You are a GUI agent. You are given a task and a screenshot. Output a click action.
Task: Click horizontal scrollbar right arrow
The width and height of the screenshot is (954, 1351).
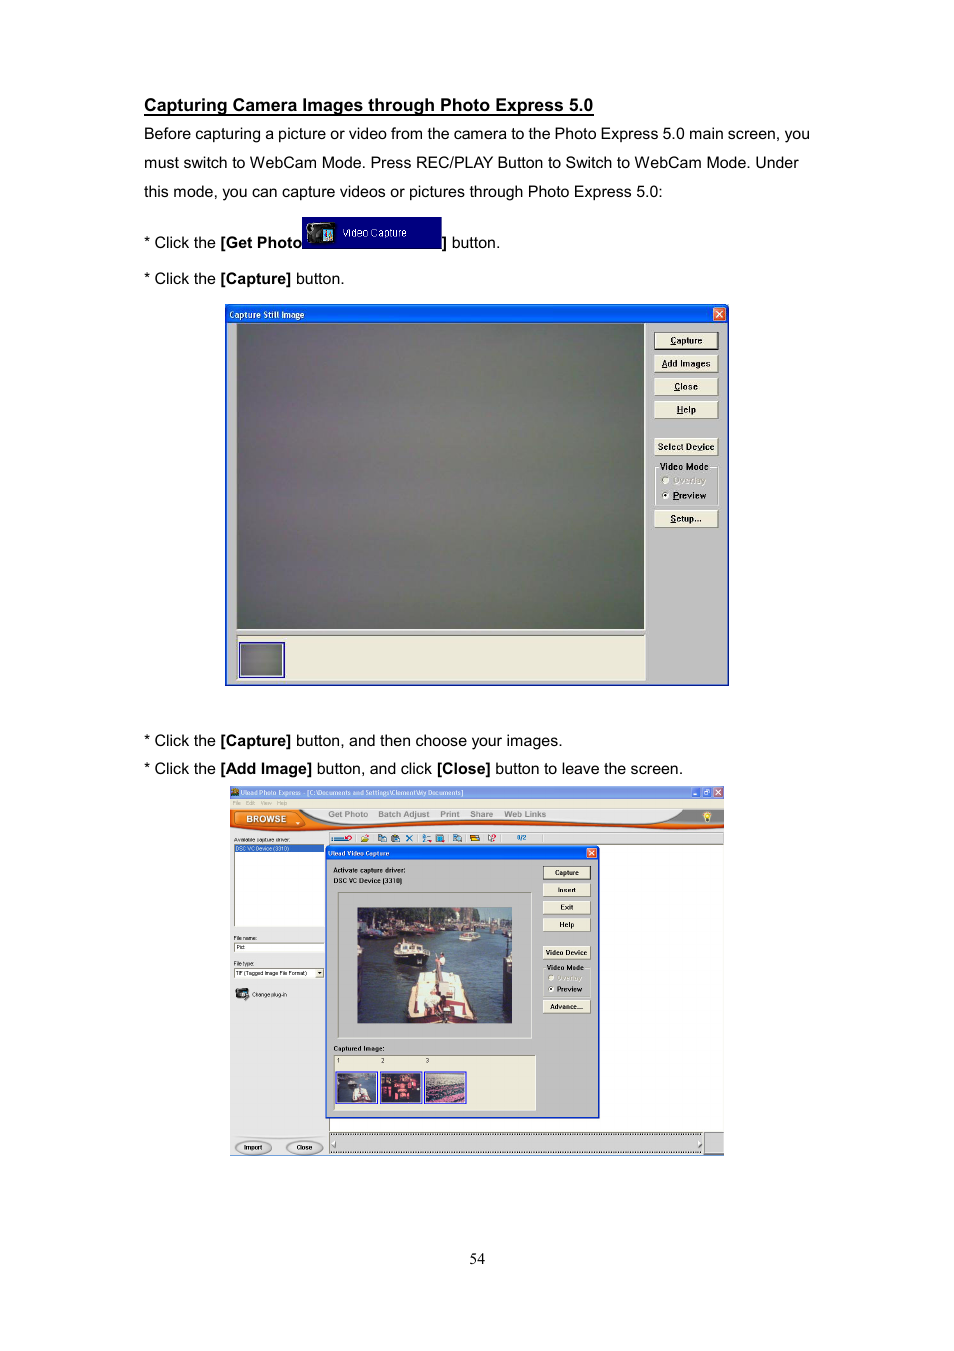(700, 1143)
